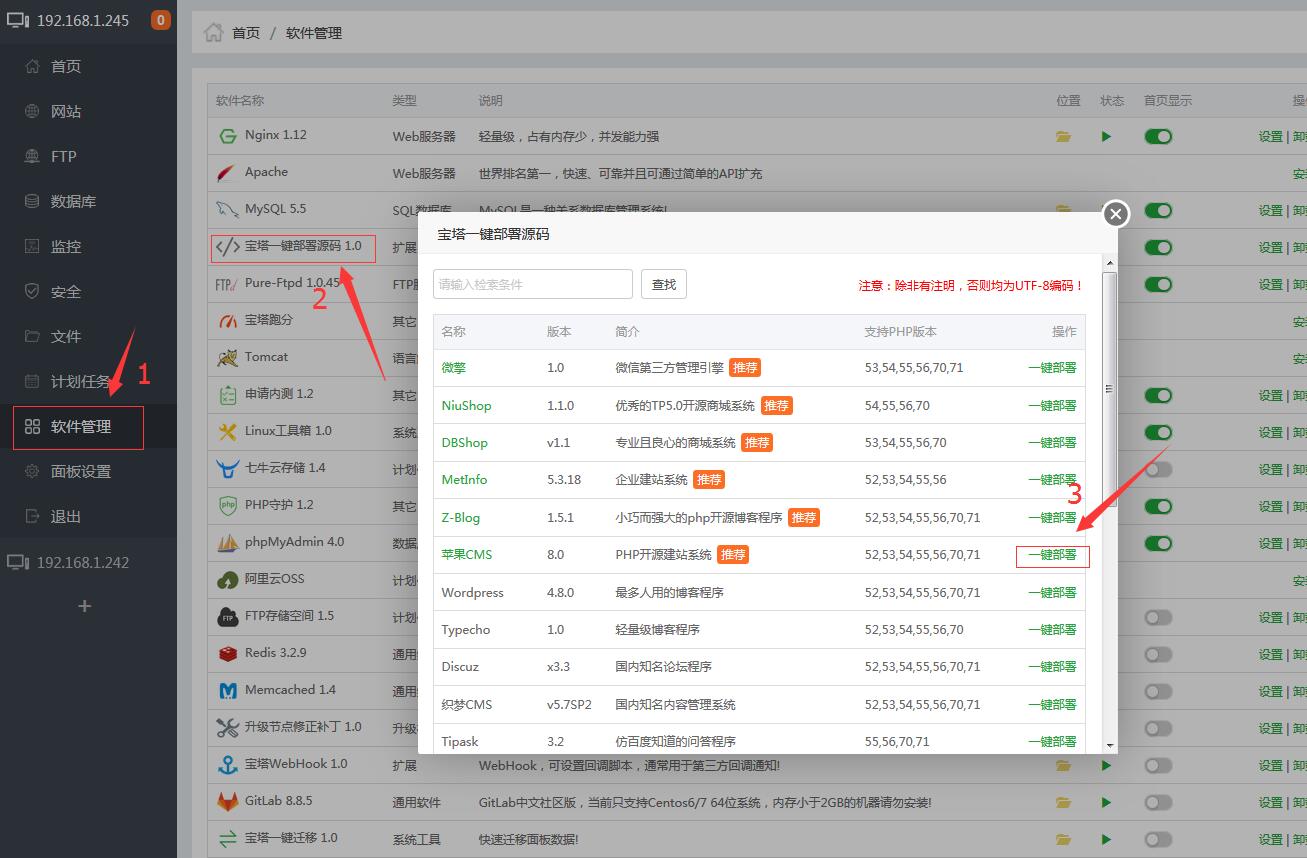This screenshot has width=1307, height=858.
Task: Enable Redis homepage display switch
Action: tap(1158, 655)
